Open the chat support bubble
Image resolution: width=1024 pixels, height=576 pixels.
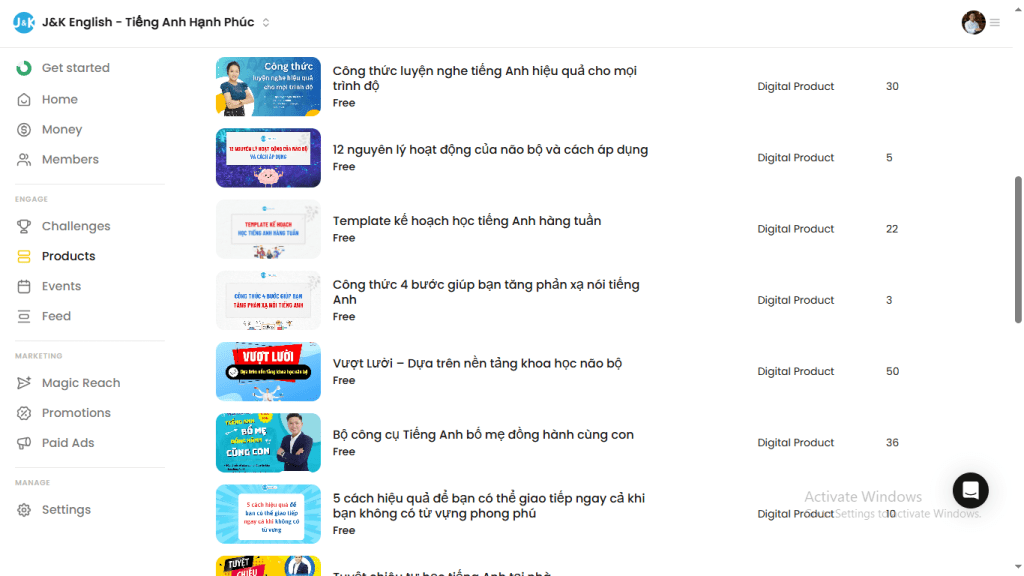point(970,490)
